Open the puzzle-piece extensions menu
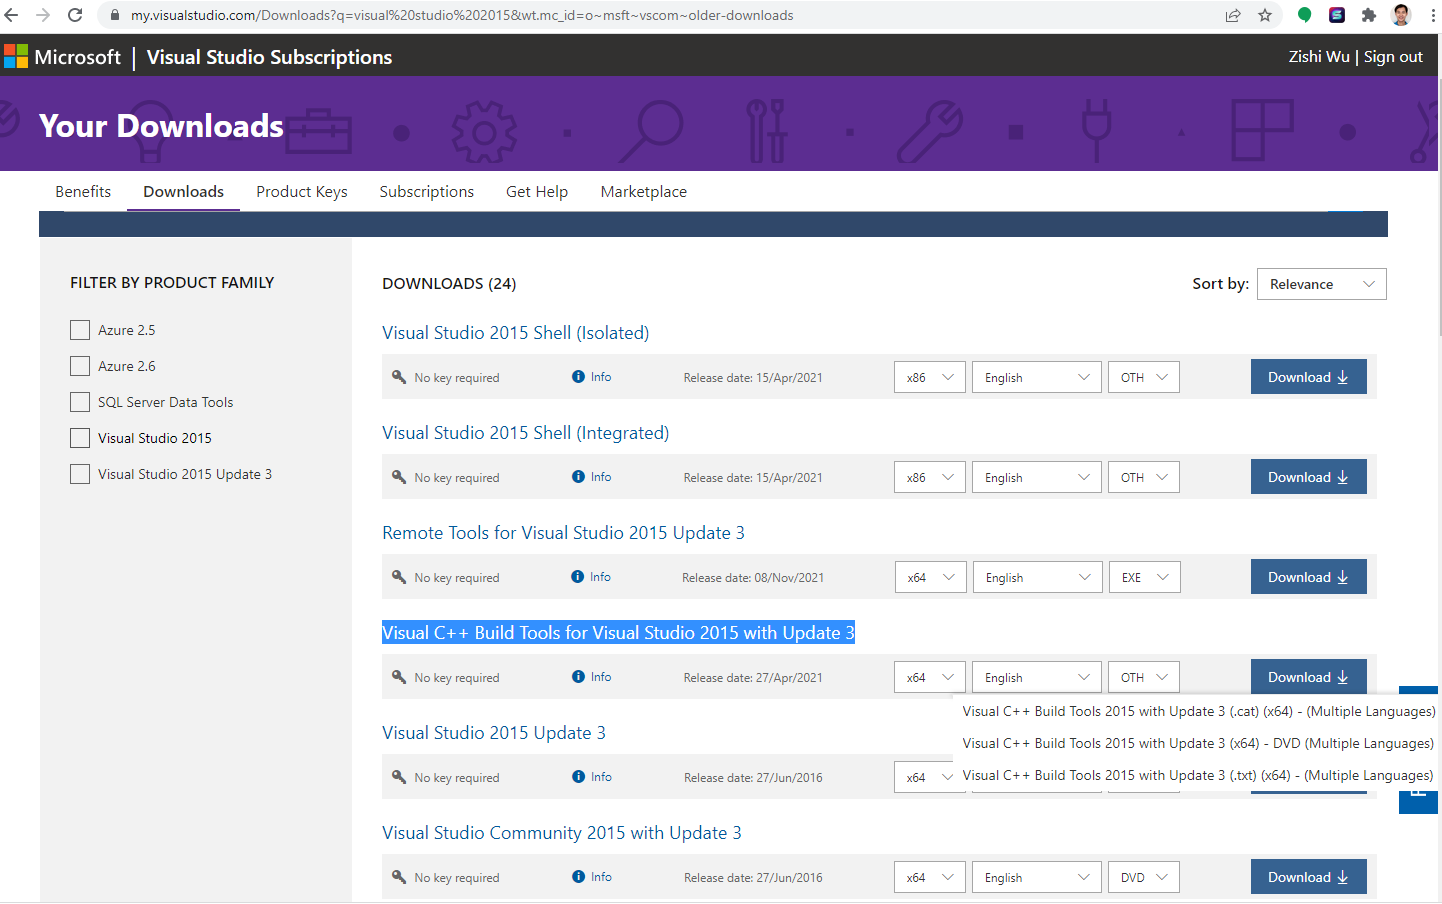Viewport: 1442px width, 904px height. [1369, 15]
